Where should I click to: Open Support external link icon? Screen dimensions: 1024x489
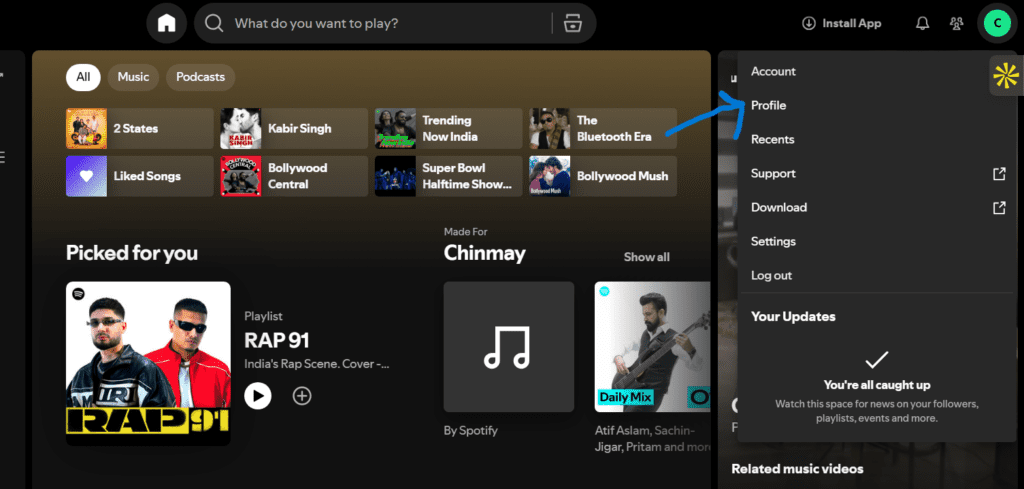click(x=999, y=174)
